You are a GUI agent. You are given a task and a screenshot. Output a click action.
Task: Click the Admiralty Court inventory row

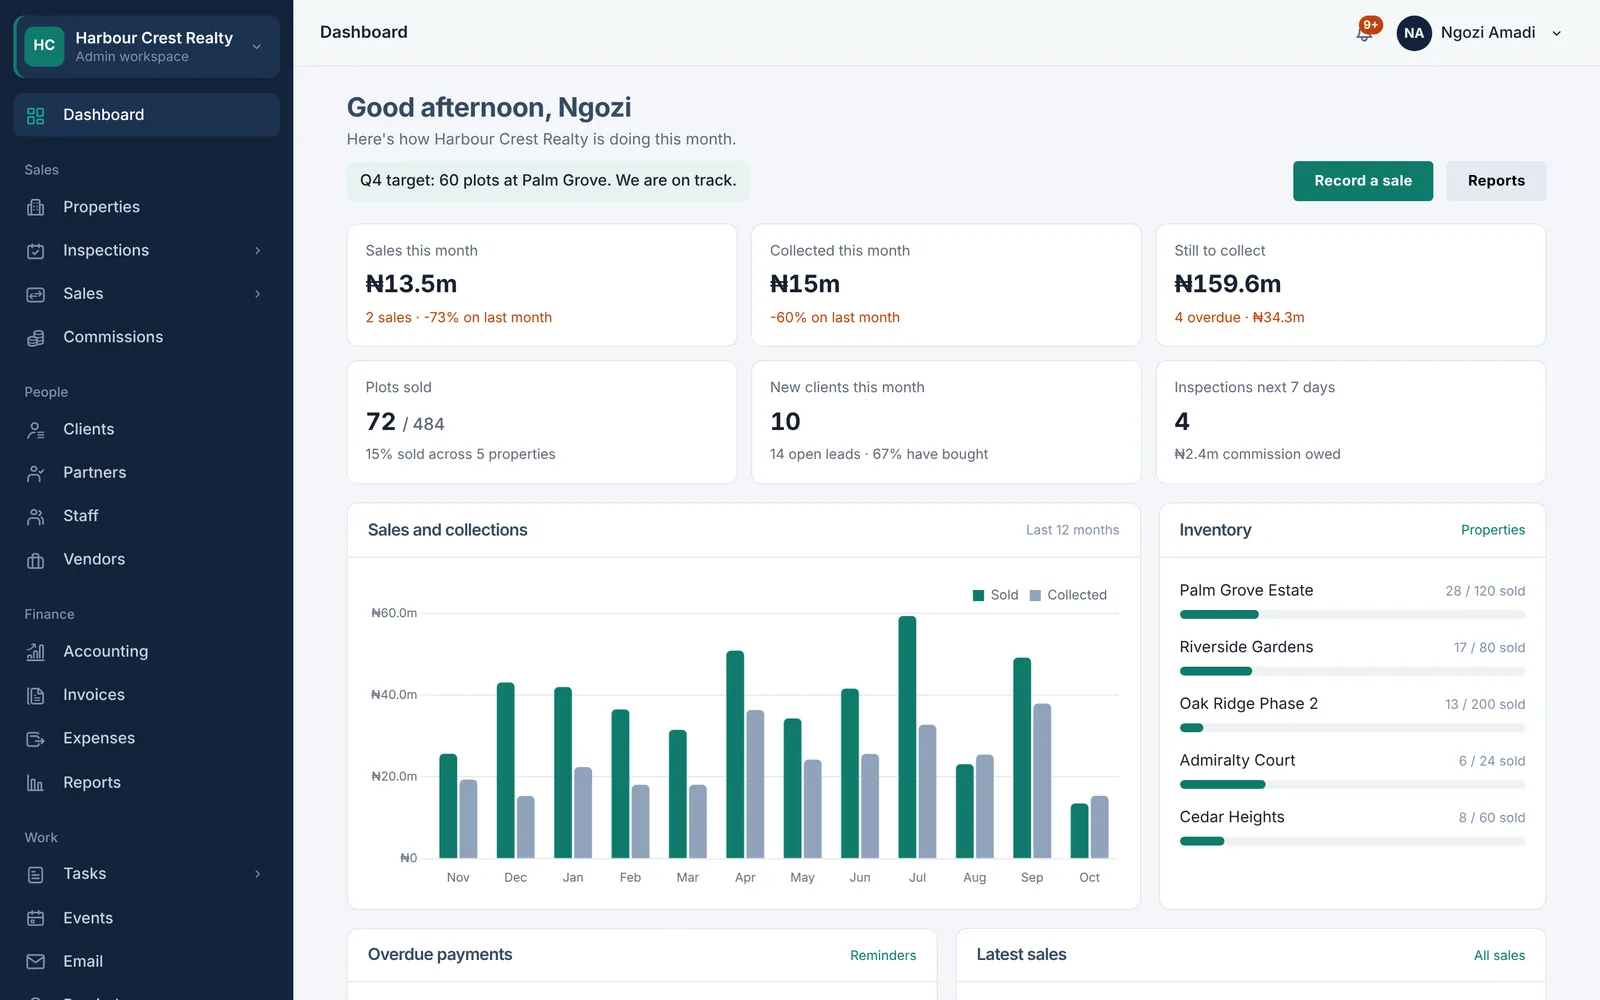pos(1352,772)
